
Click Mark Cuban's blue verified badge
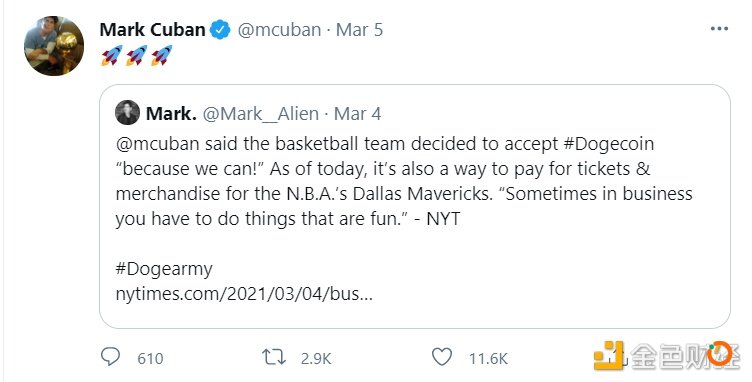[x=221, y=30]
